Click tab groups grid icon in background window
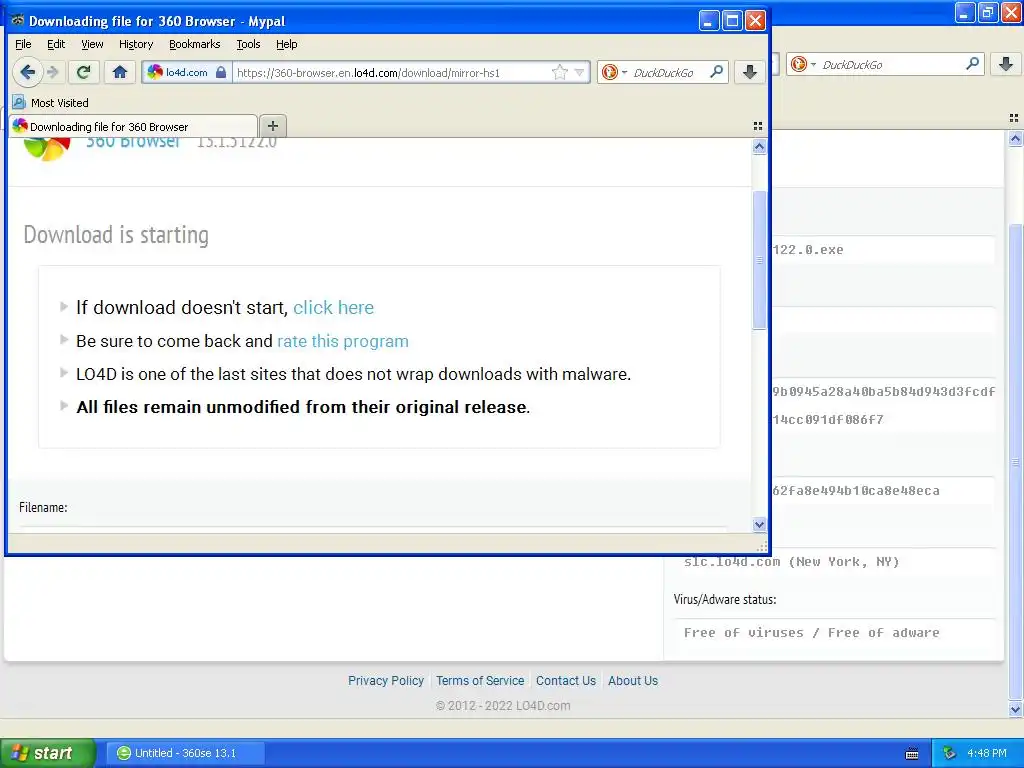Screen dimensions: 1024x768 1014,118
